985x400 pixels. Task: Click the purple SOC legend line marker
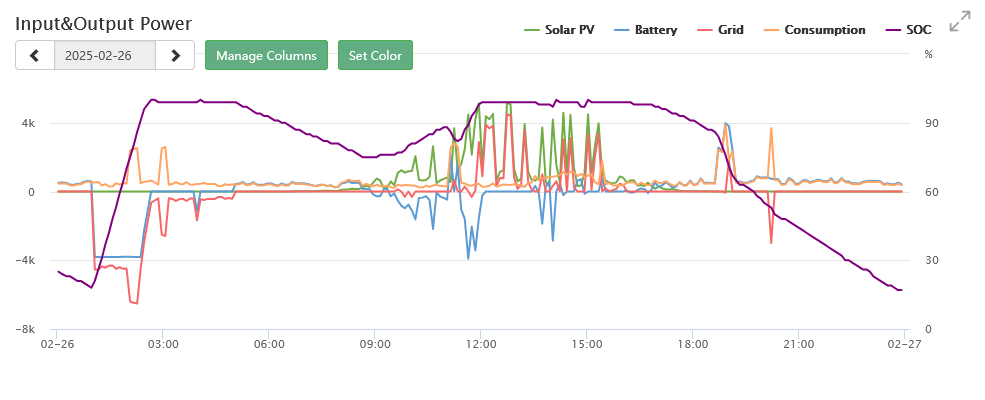pos(894,30)
